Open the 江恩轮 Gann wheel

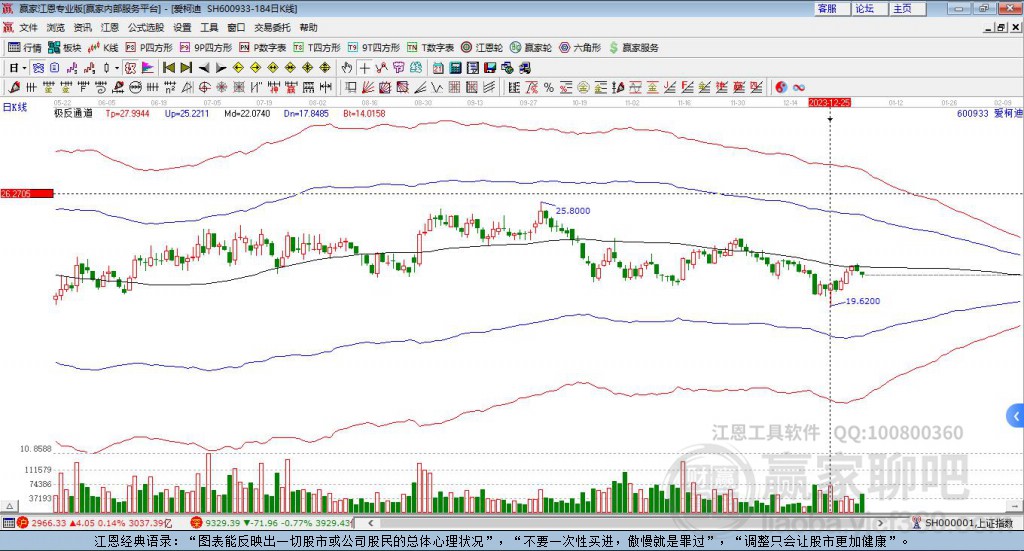[482, 48]
